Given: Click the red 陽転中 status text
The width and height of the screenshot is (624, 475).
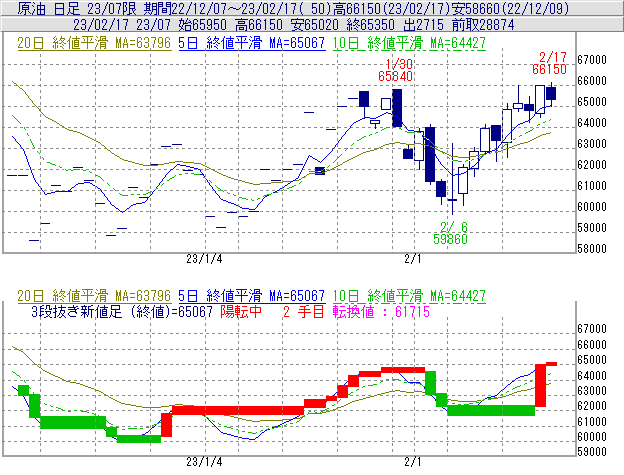Looking at the screenshot, I should [x=241, y=311].
